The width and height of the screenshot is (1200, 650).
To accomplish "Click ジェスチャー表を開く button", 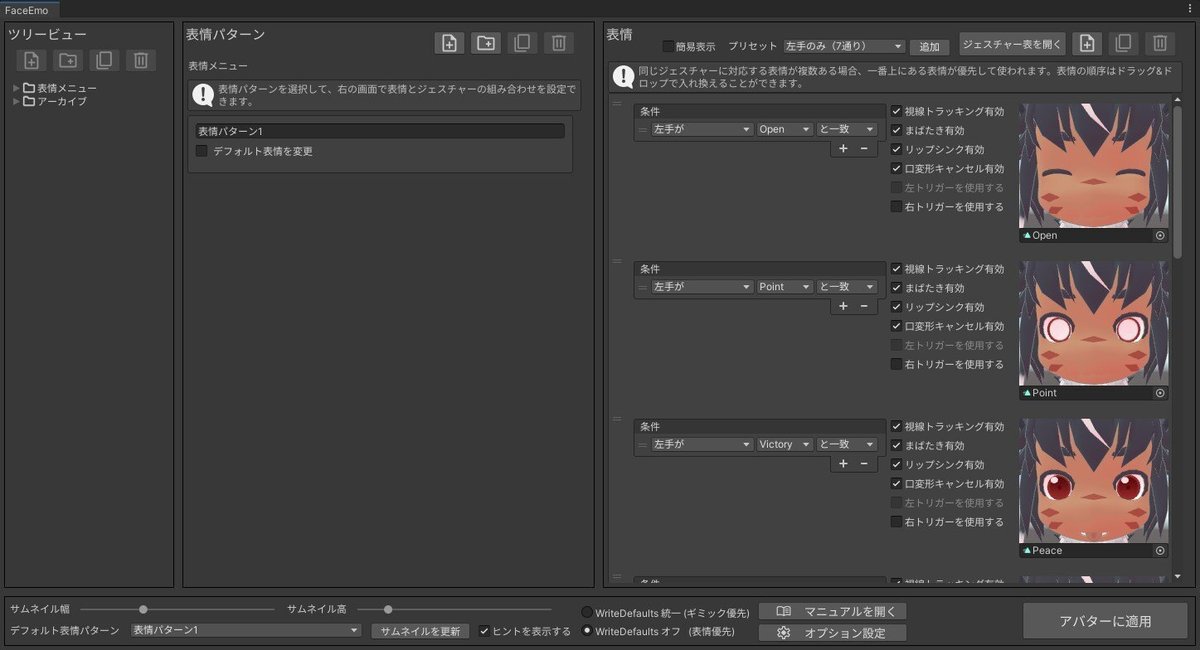I will coord(1012,43).
